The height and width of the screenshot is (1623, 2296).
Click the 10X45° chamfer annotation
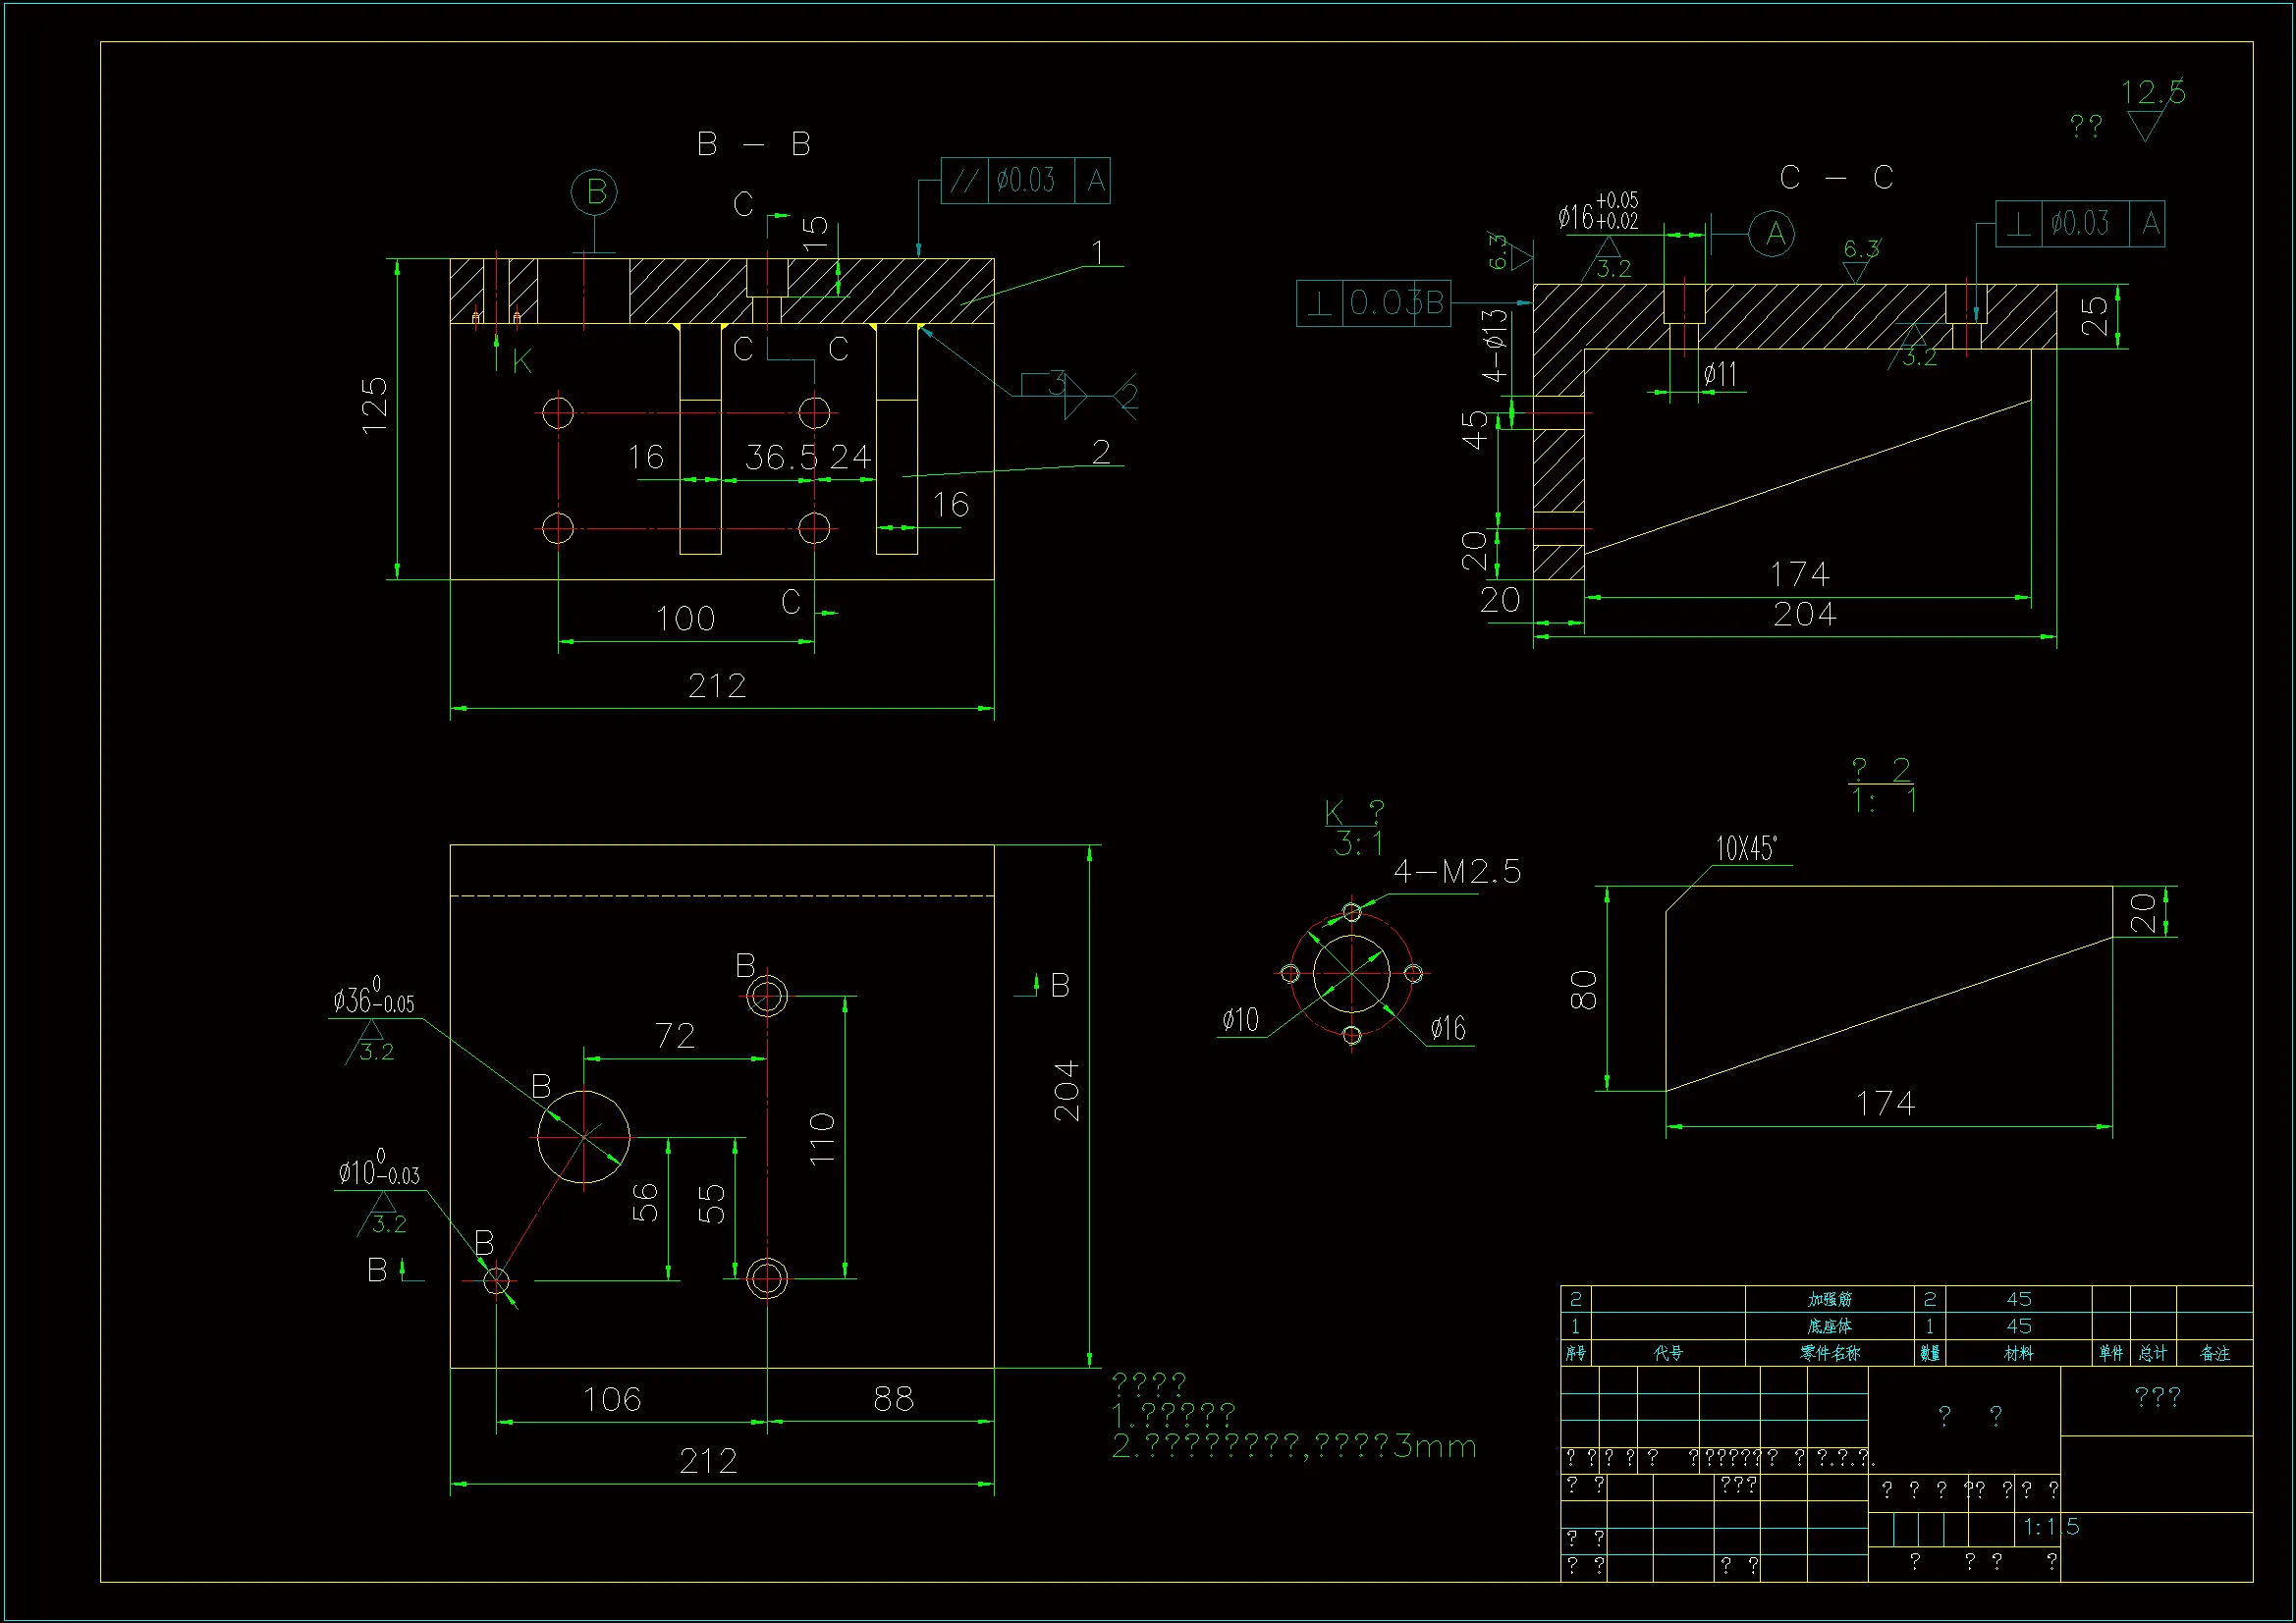1746,849
